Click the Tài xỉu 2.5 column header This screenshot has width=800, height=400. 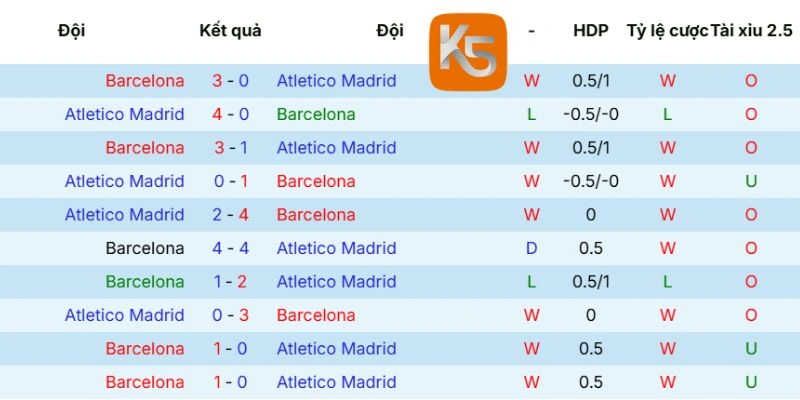[x=750, y=30]
